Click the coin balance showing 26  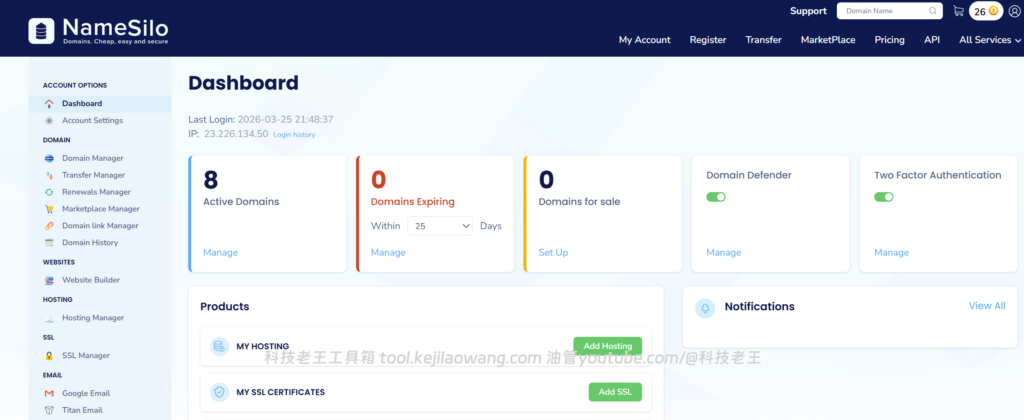(985, 11)
